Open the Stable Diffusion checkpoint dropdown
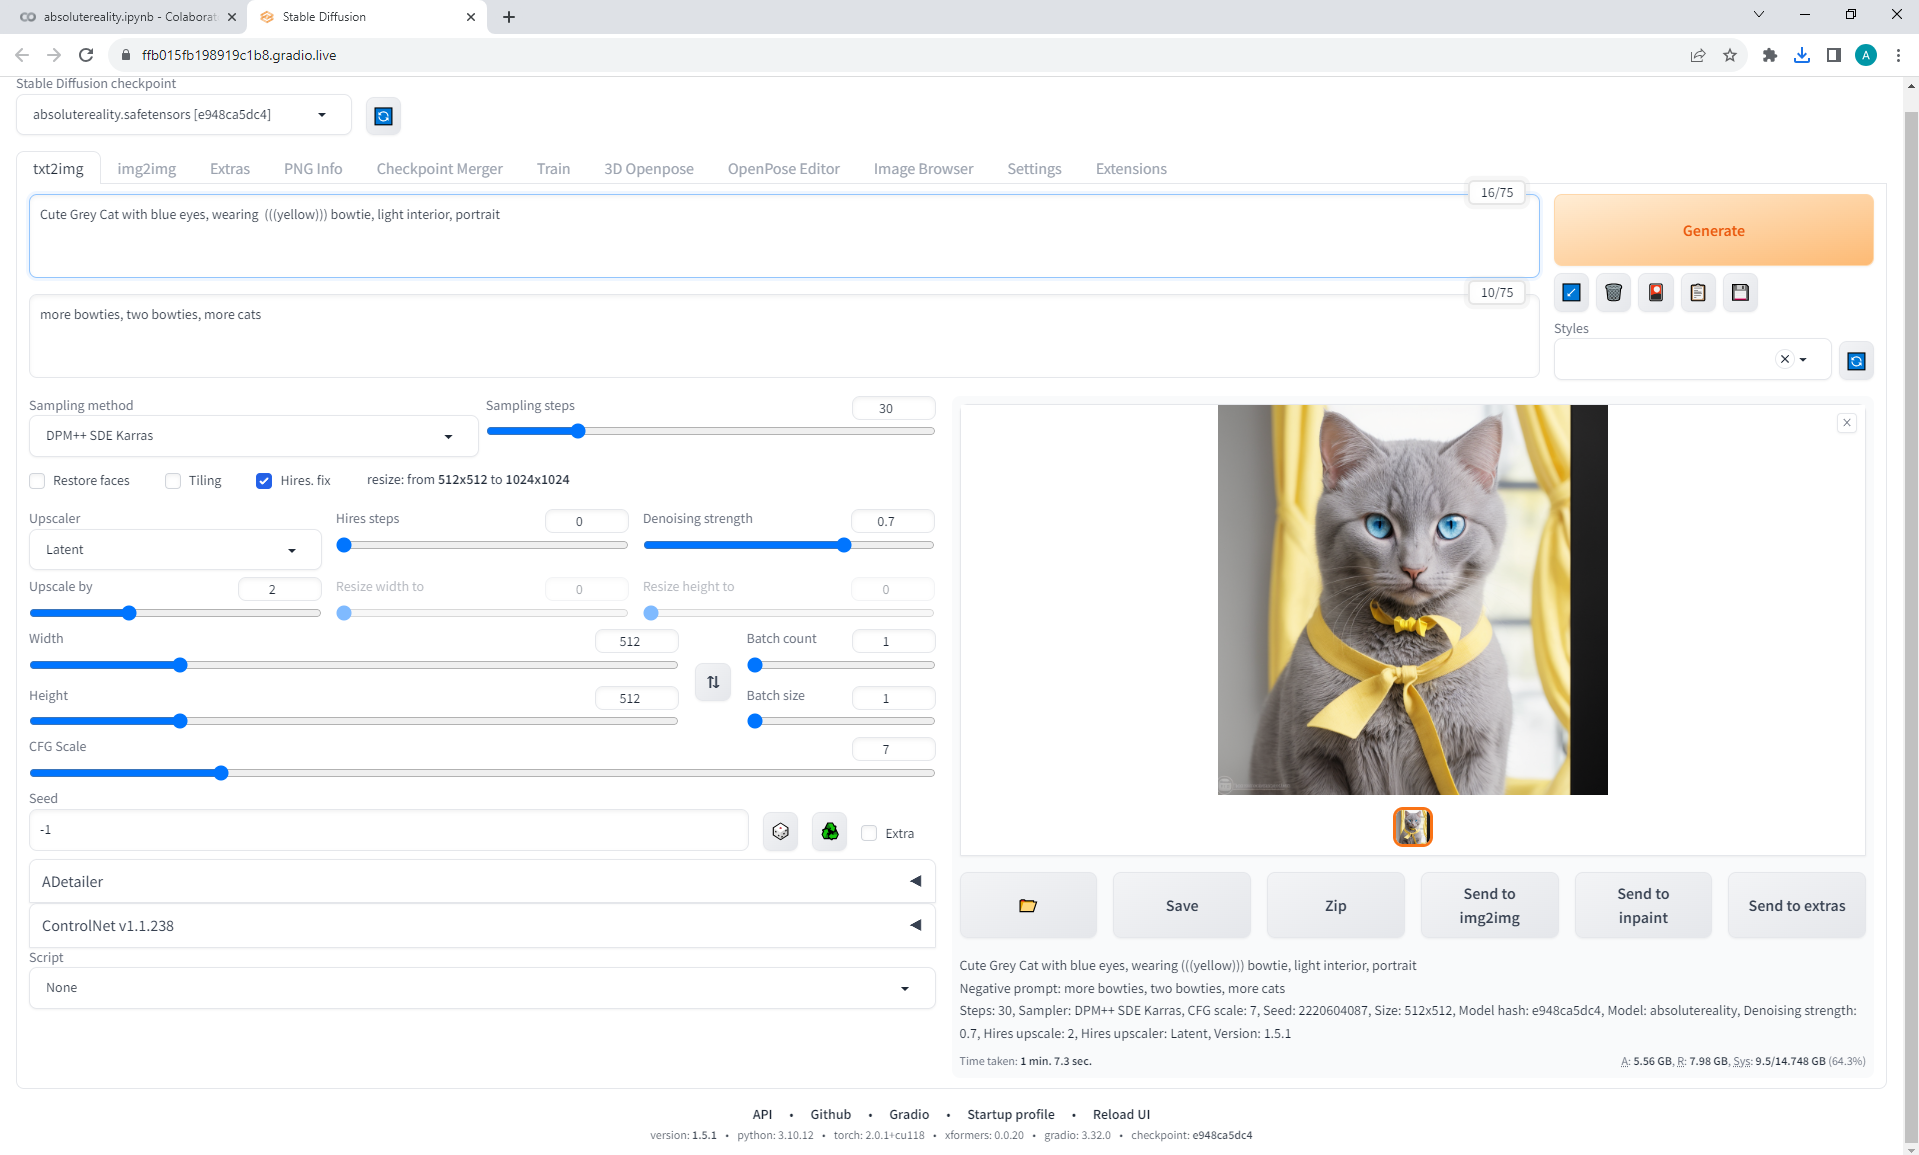The width and height of the screenshot is (1919, 1155). (184, 115)
